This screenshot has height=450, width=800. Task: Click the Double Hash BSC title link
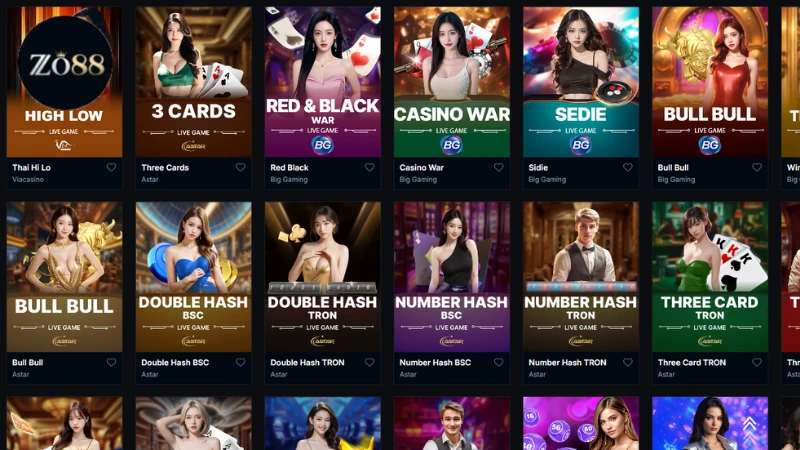175,362
